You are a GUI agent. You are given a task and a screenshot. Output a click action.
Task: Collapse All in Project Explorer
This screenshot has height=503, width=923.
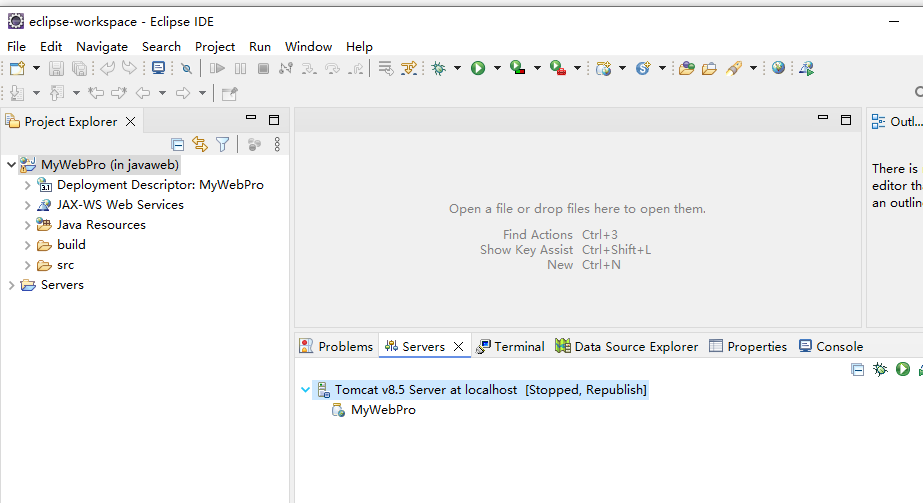(x=177, y=144)
